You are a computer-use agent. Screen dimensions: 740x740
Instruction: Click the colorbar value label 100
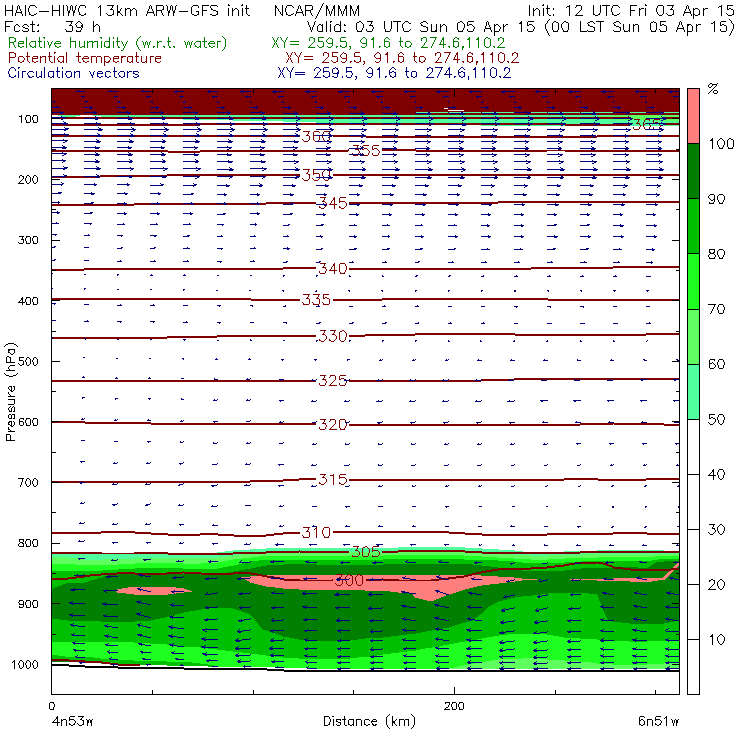point(721,143)
